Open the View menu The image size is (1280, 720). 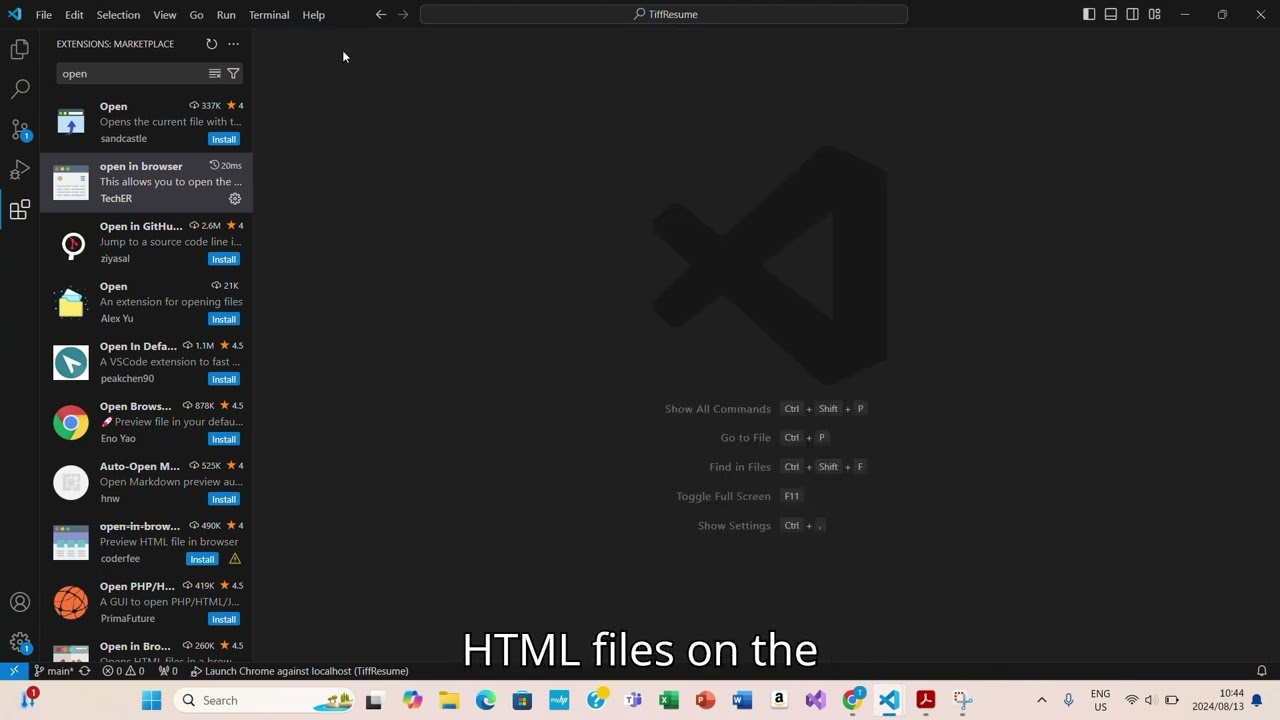coord(165,15)
